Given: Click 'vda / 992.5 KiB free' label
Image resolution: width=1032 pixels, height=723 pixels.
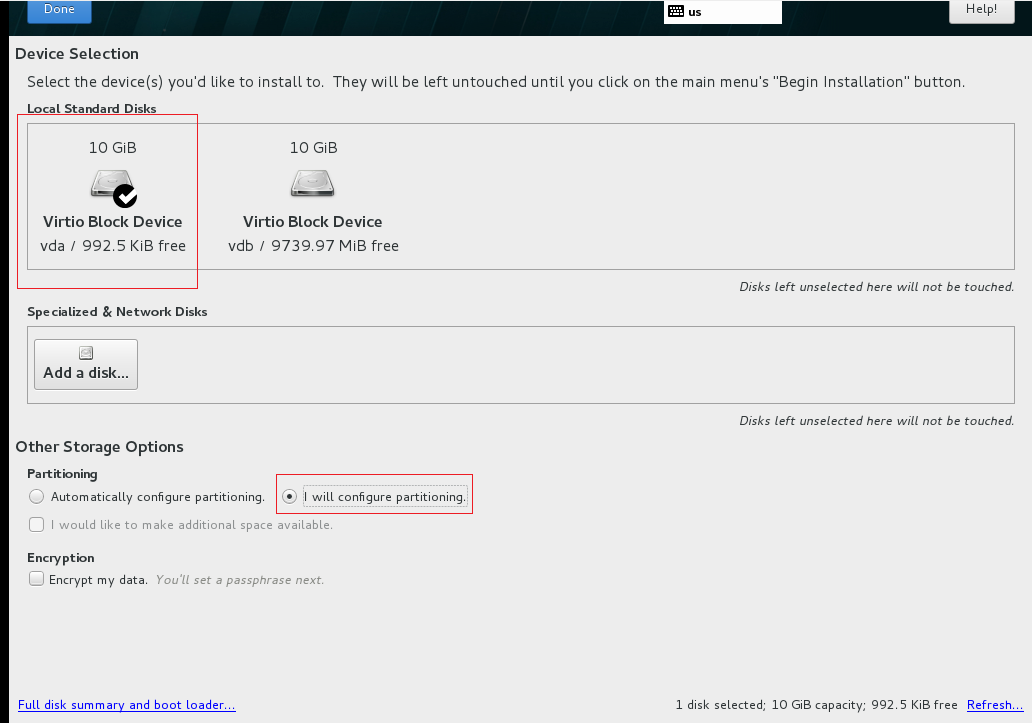Looking at the screenshot, I should click(x=113, y=246).
